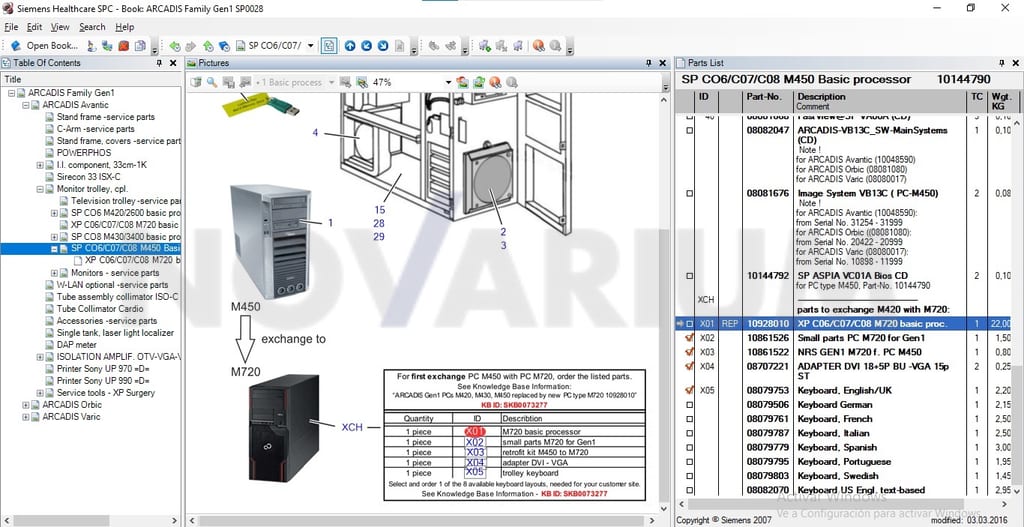Click the add to cart icon in the main toolbar

tap(485, 46)
